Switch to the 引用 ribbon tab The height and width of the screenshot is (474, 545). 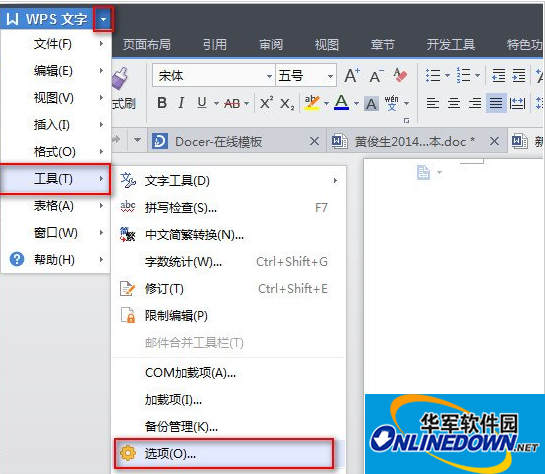click(x=215, y=44)
